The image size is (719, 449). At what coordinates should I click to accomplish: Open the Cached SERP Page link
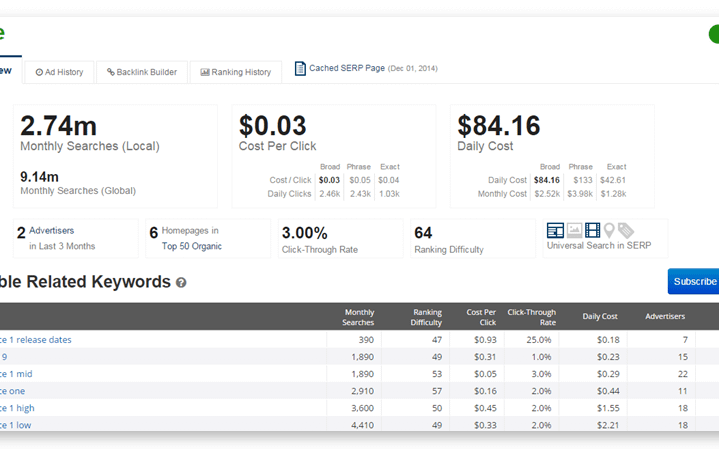coord(347,68)
